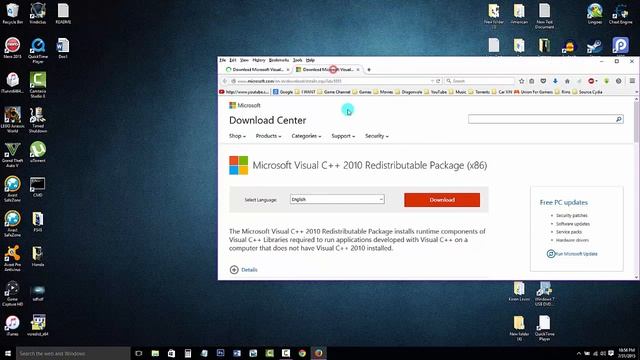This screenshot has height=360, width=640.
Task: Open Windows 7 USB DVD tool icon
Action: tap(544, 293)
